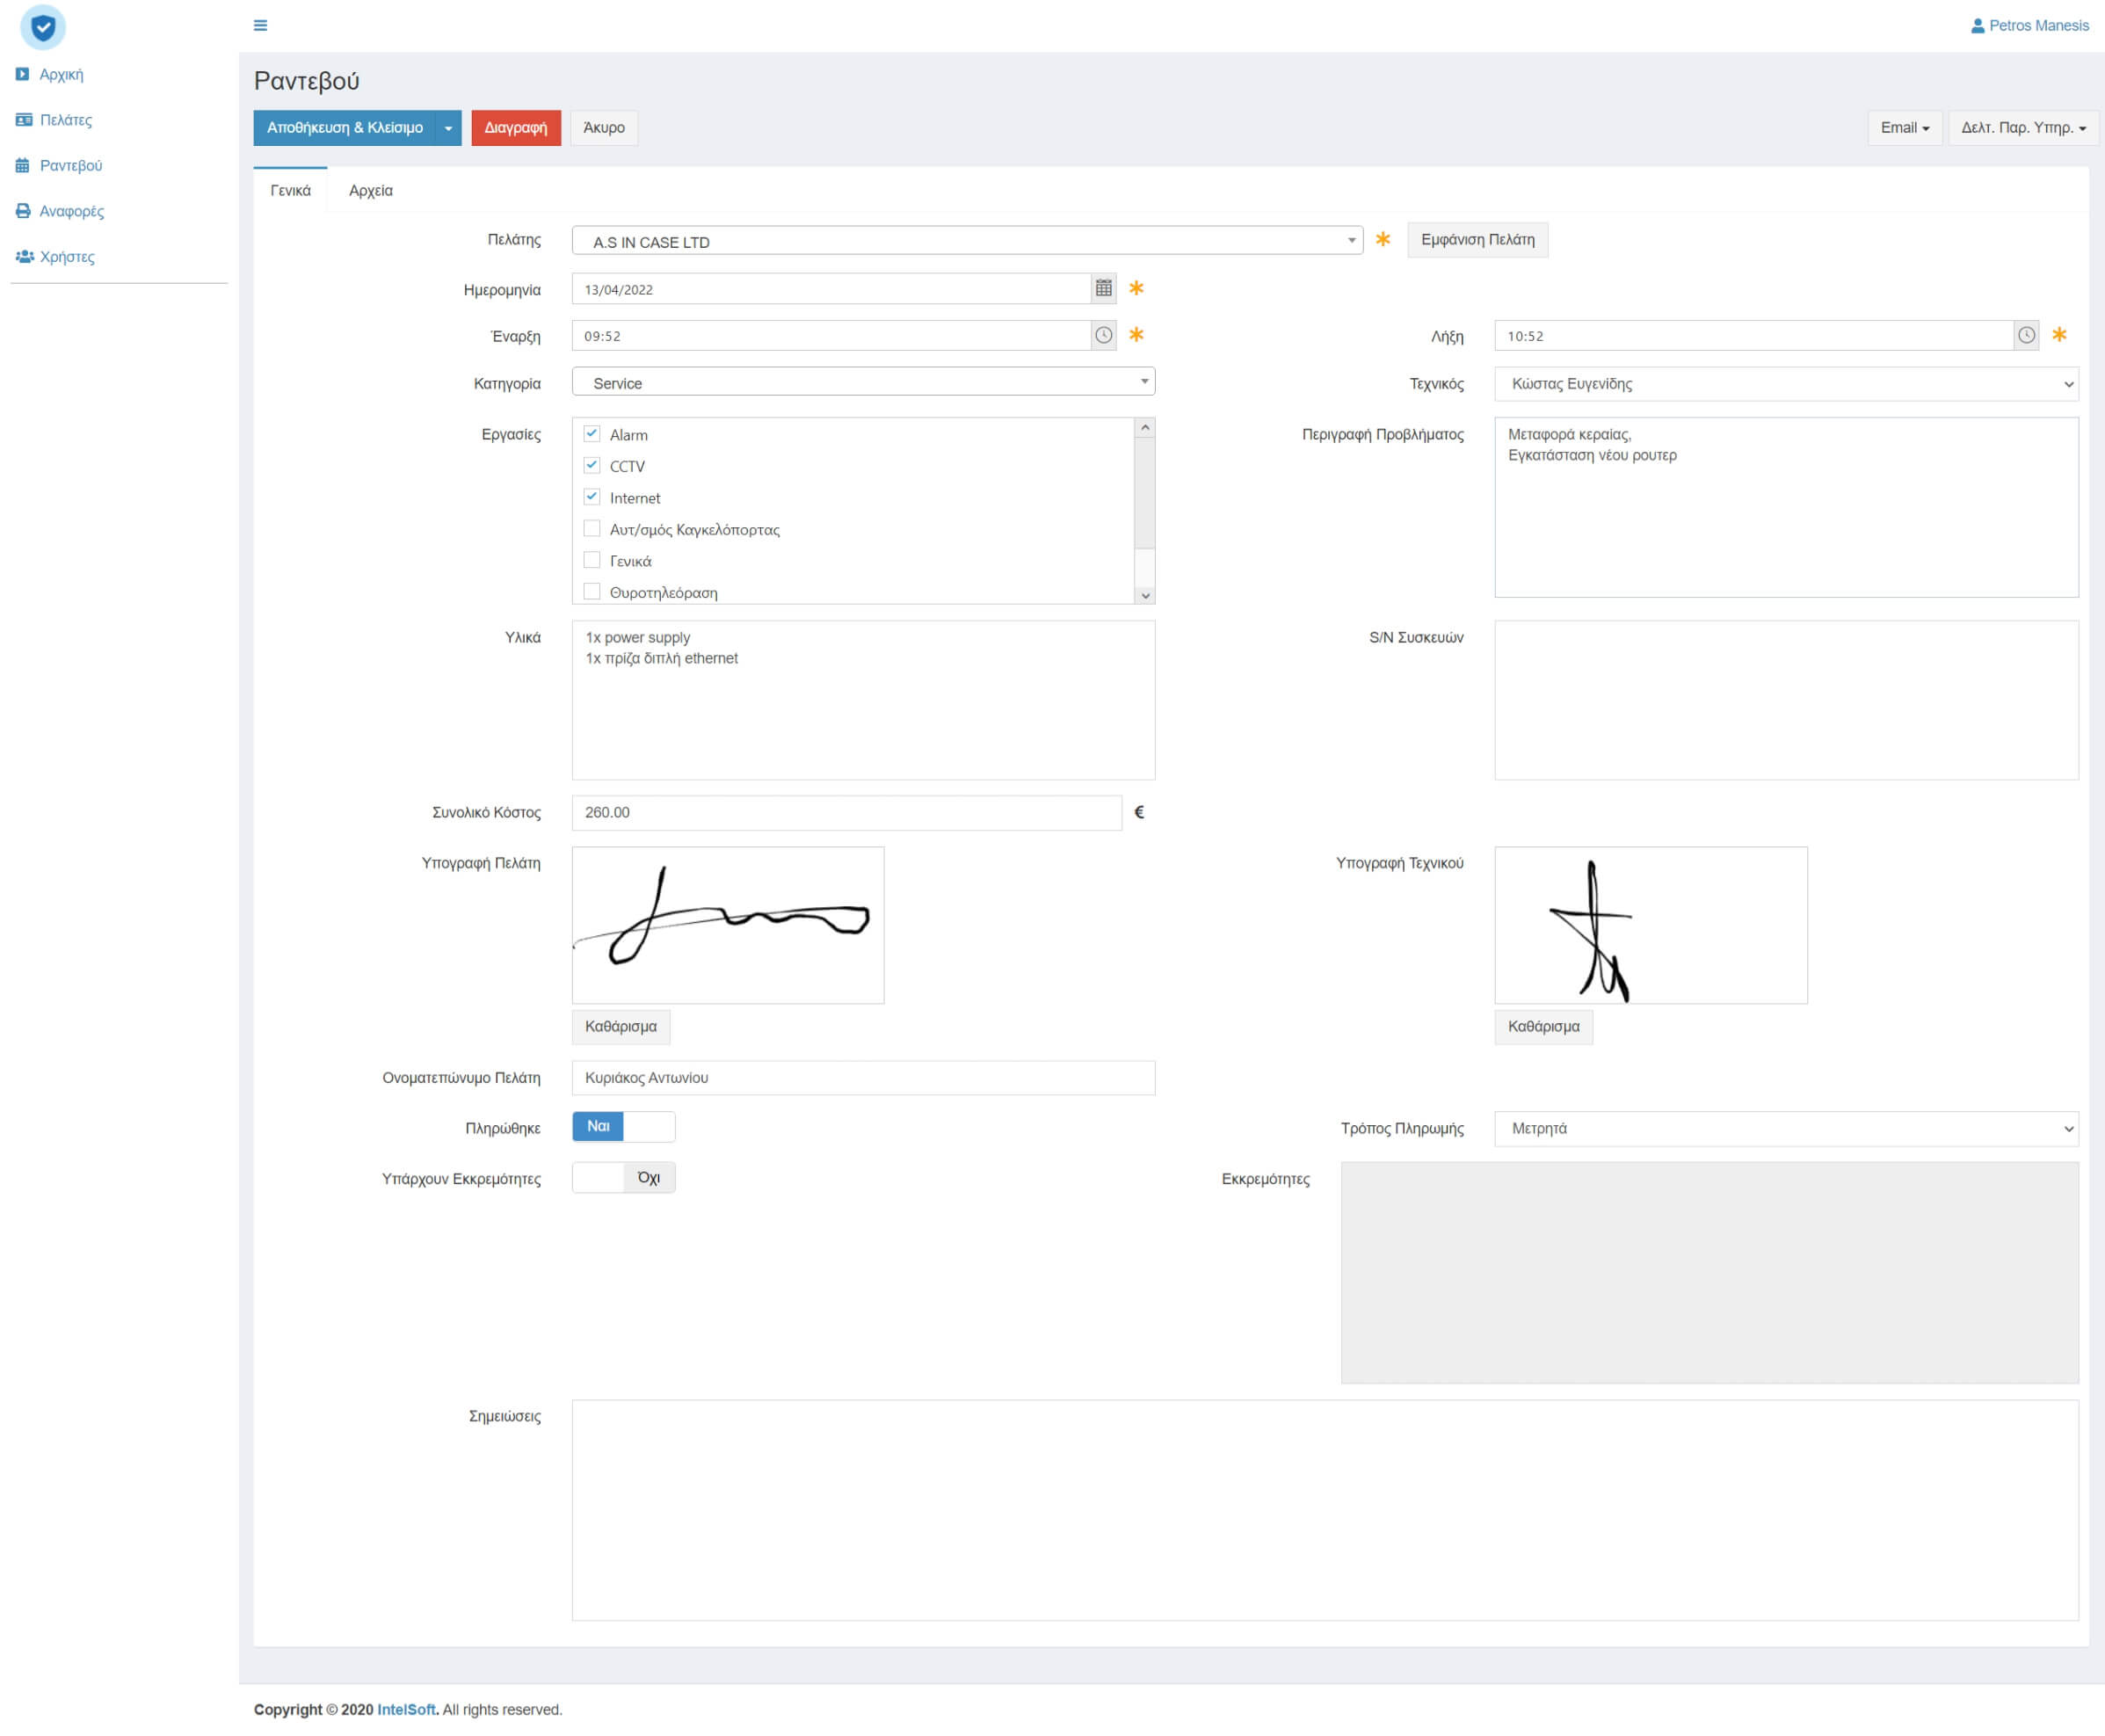The height and width of the screenshot is (1736, 2105).
Task: Click the hamburger menu icon
Action: pyautogui.click(x=260, y=25)
